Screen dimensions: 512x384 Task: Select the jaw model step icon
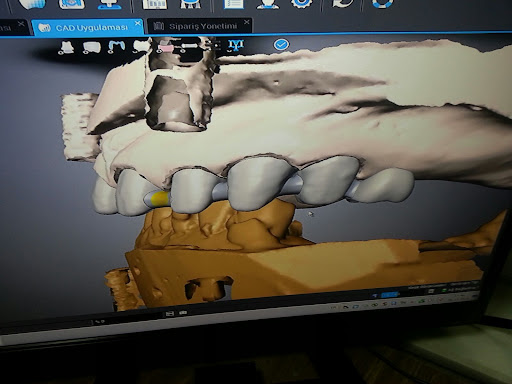pos(91,47)
